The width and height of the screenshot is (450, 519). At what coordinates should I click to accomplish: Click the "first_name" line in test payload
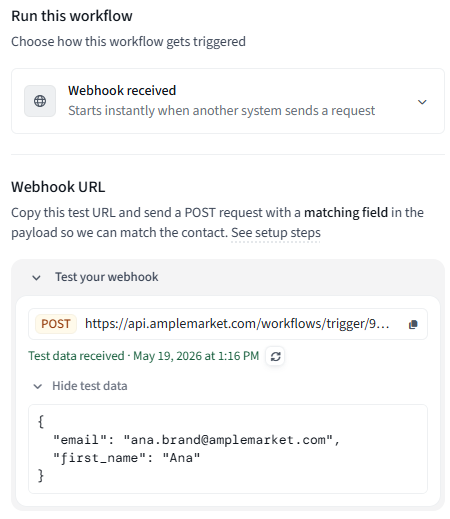tap(127, 458)
